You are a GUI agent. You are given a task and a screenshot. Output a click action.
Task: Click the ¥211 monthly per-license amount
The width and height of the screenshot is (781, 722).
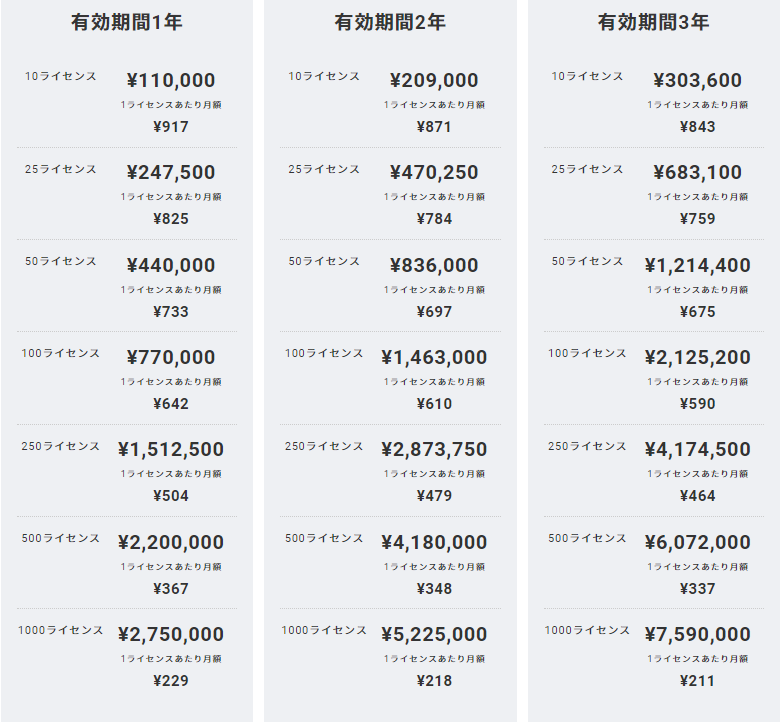coord(697,681)
